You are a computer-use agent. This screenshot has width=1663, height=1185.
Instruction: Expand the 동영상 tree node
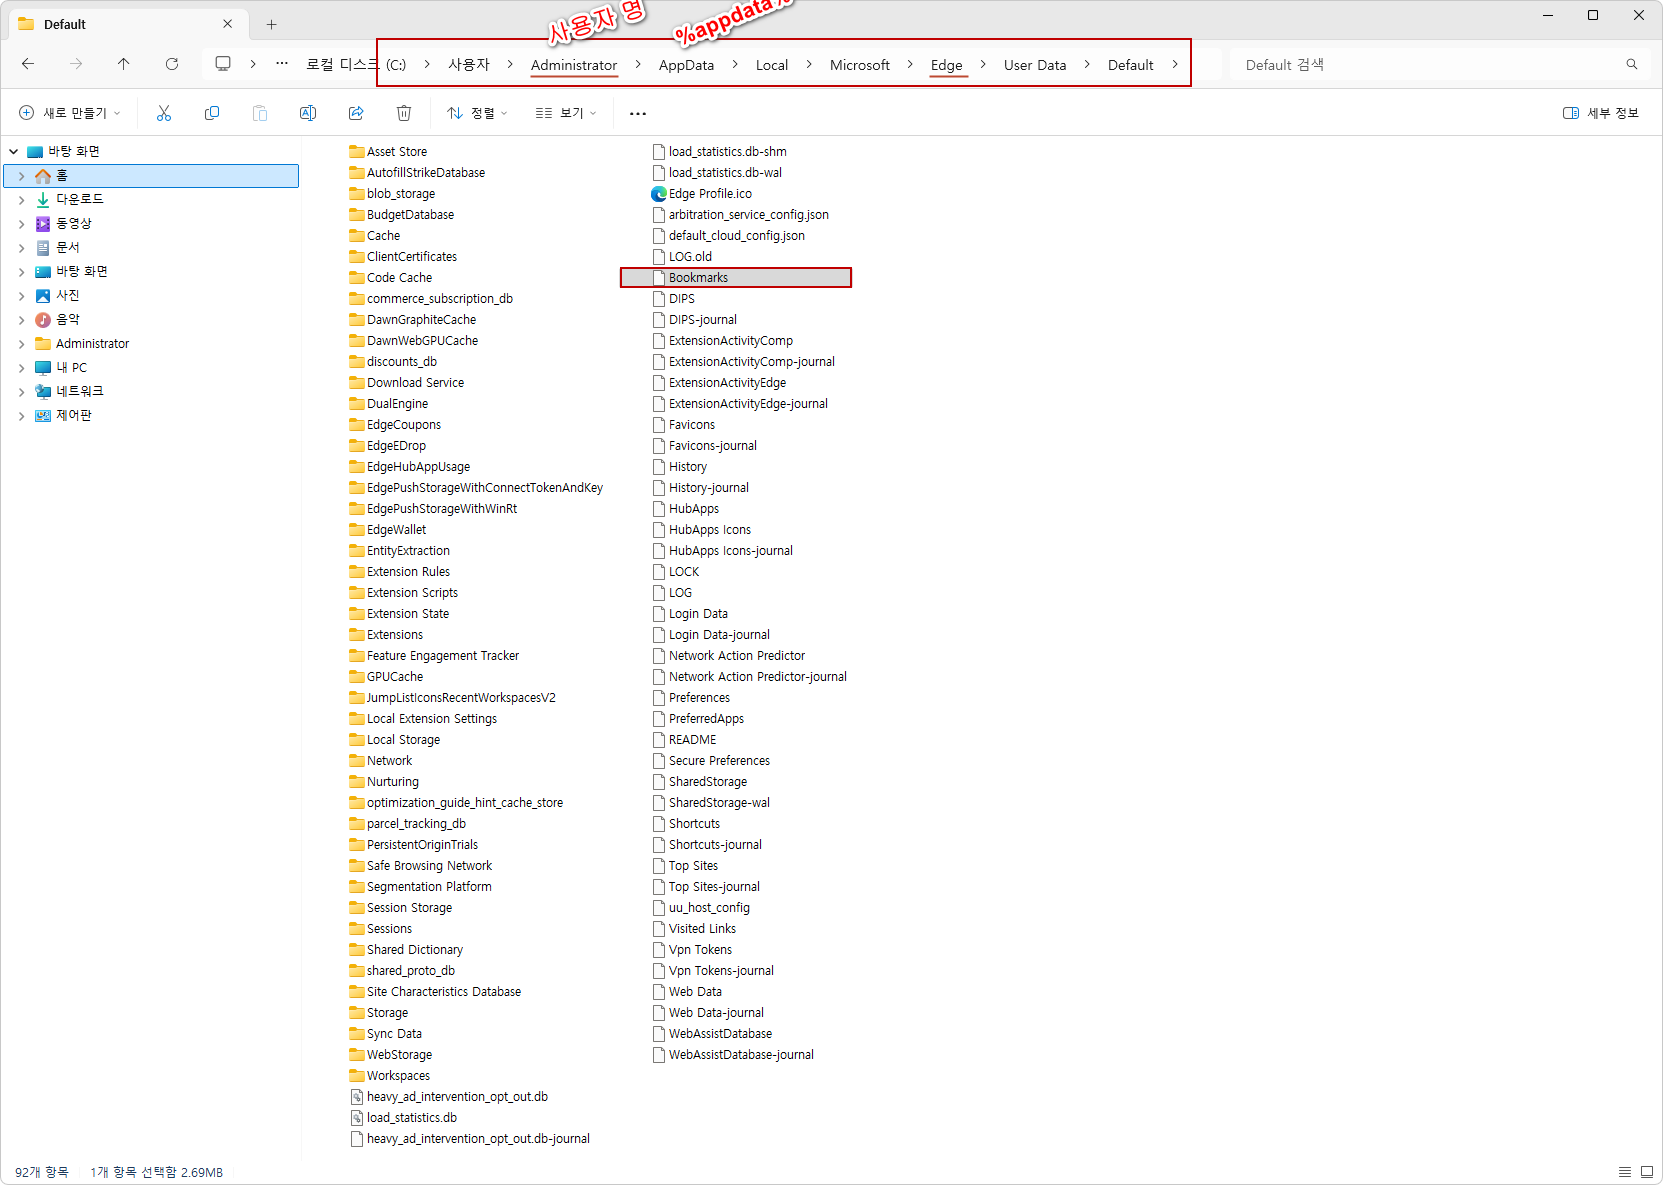(22, 224)
